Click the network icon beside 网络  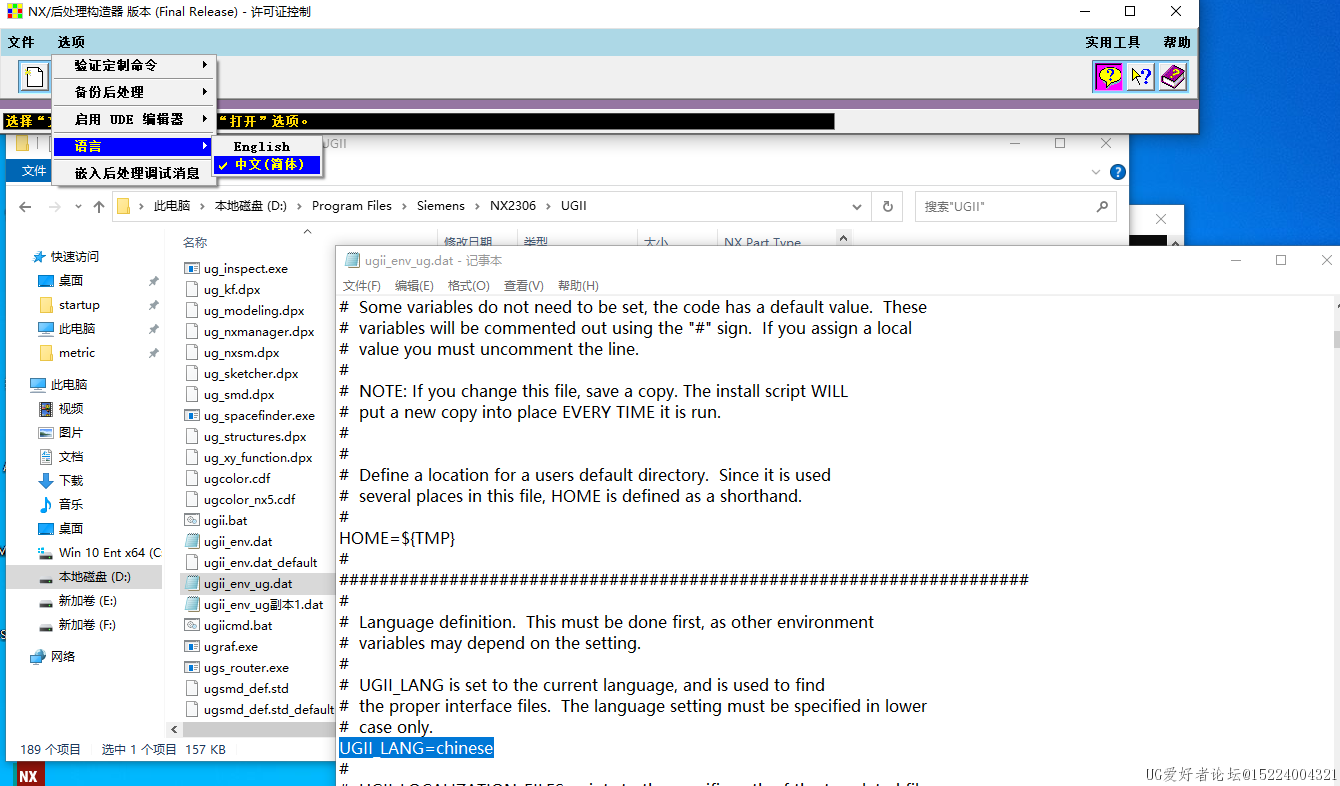(x=38, y=657)
